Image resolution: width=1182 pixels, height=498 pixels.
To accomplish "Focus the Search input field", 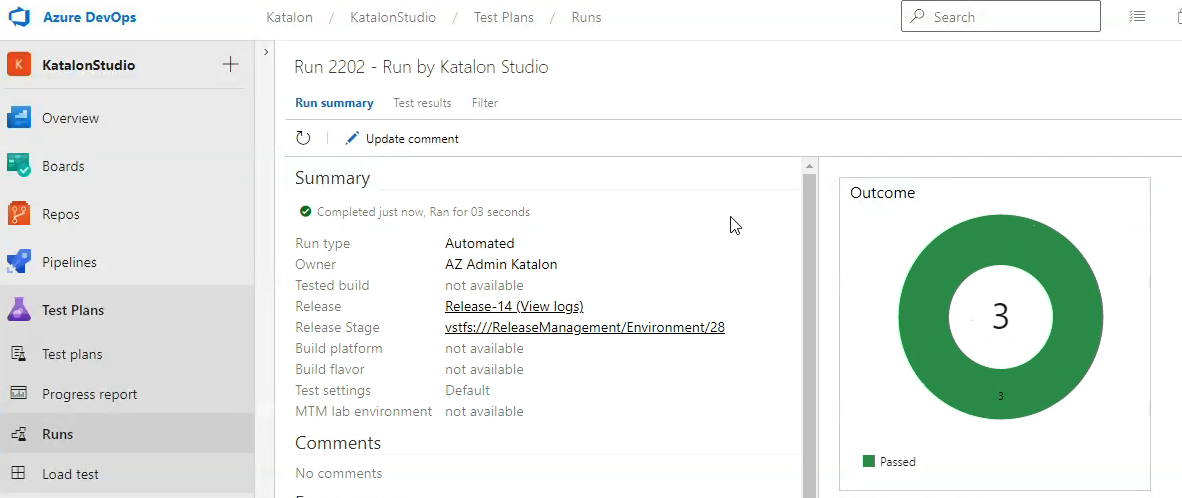I will [x=1000, y=17].
